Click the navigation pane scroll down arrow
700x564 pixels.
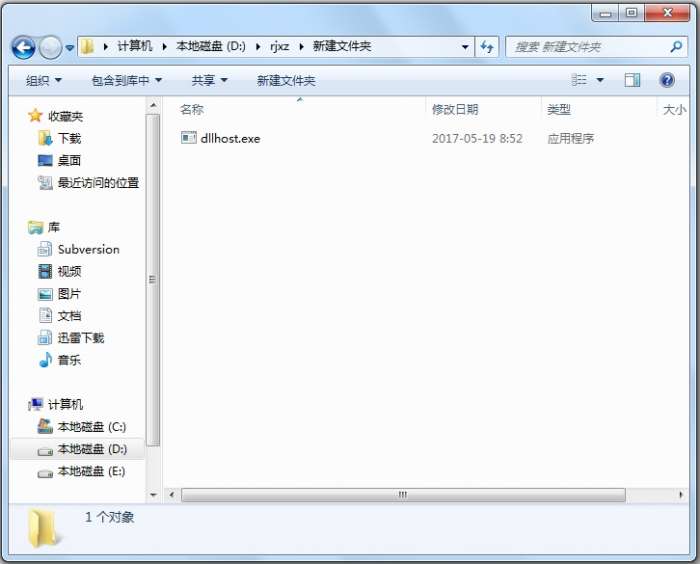[x=153, y=495]
